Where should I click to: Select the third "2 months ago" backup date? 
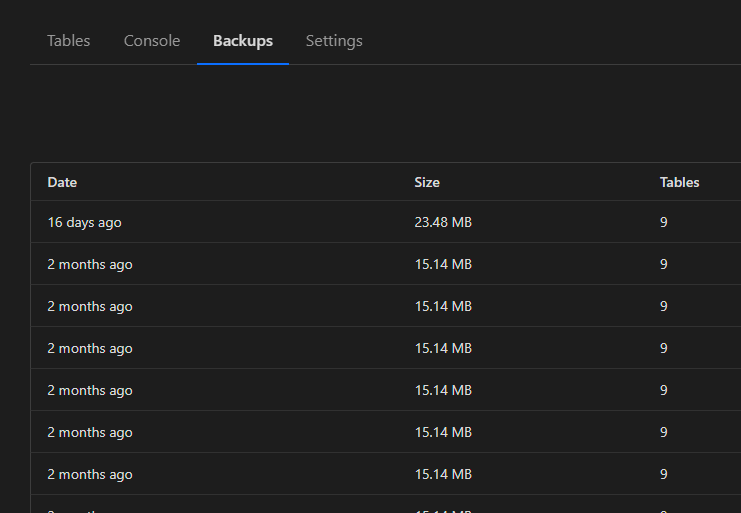90,348
